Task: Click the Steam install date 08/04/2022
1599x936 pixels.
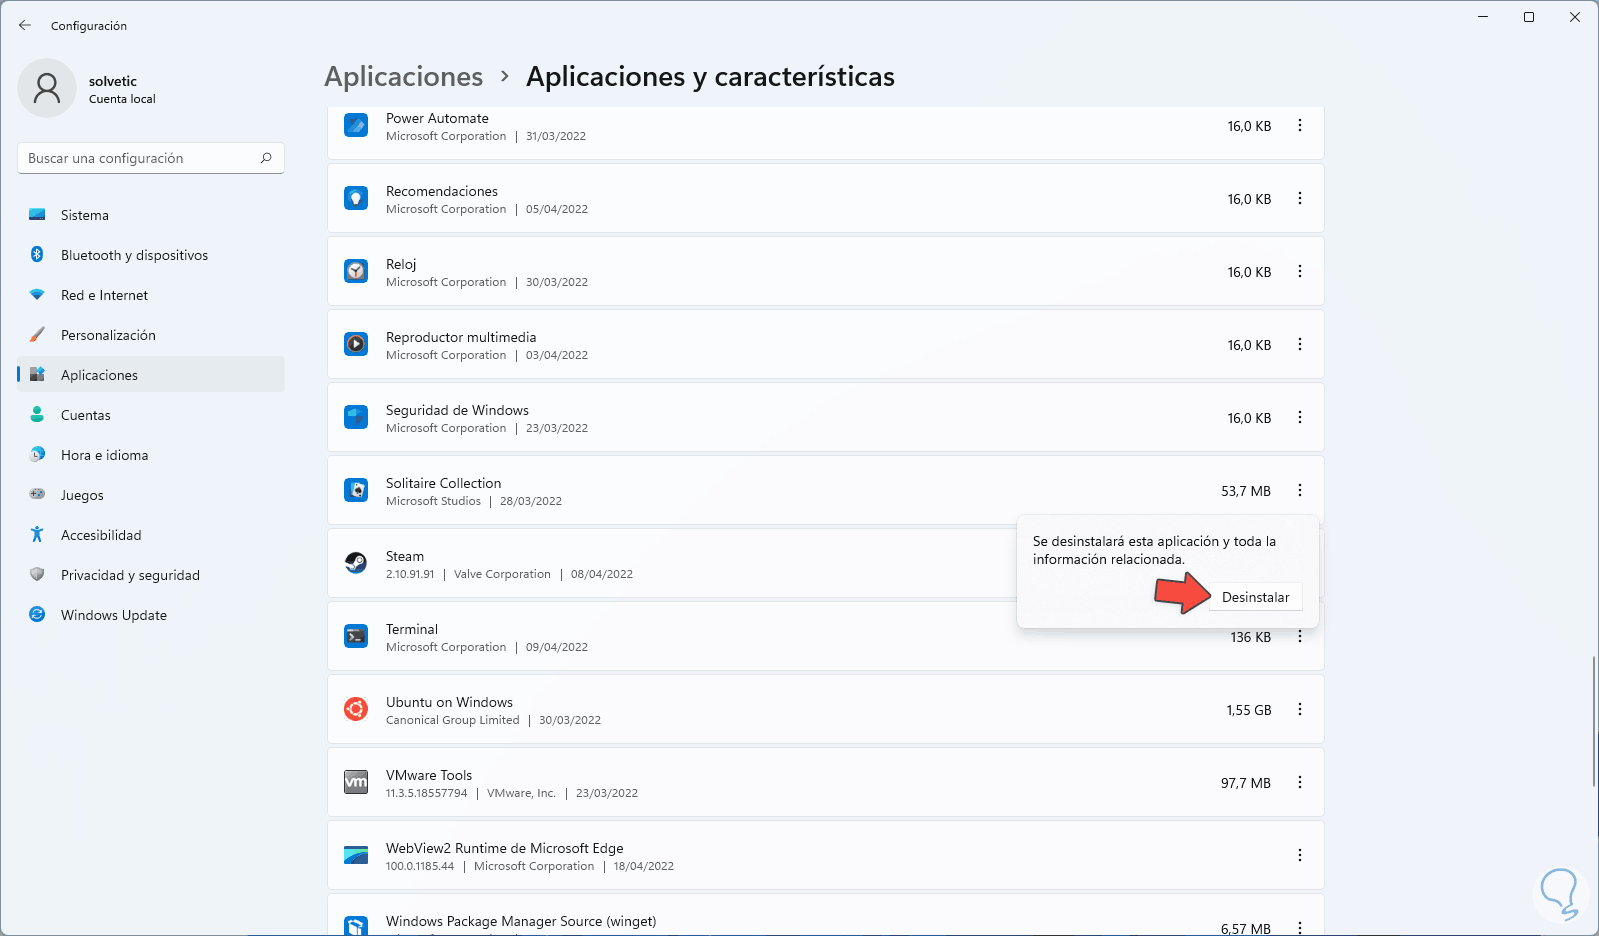Action: [602, 574]
